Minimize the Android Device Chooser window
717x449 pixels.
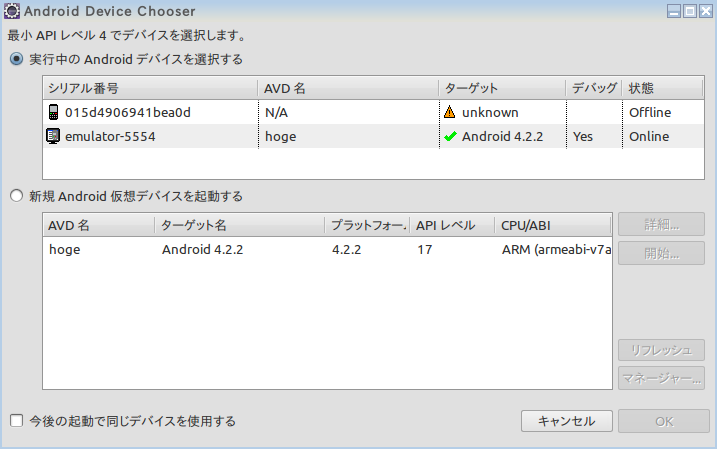[x=674, y=11]
